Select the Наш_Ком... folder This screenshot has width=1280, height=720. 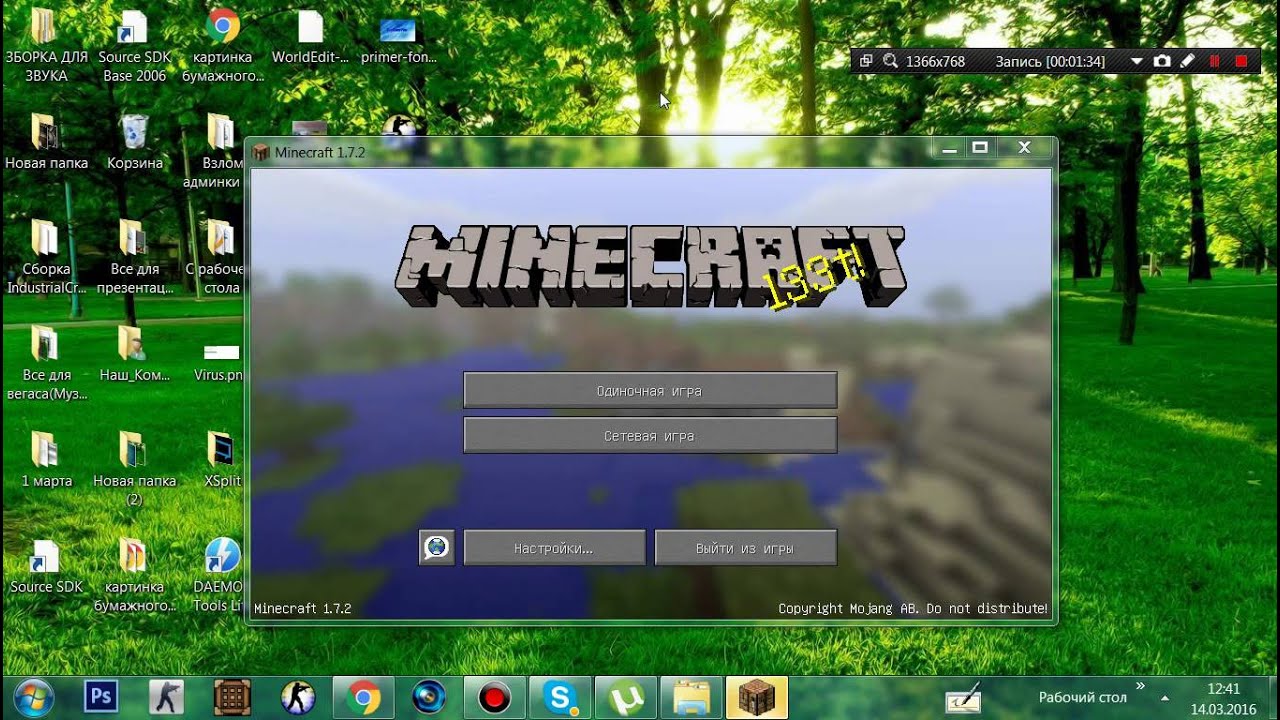tap(134, 356)
